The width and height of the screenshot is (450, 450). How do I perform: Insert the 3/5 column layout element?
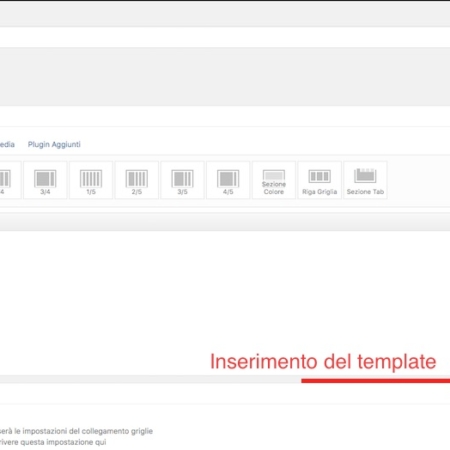coord(182,180)
